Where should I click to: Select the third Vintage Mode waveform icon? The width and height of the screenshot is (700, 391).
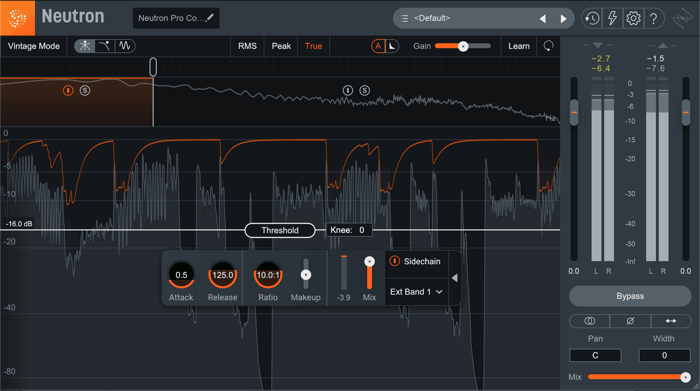pos(125,46)
